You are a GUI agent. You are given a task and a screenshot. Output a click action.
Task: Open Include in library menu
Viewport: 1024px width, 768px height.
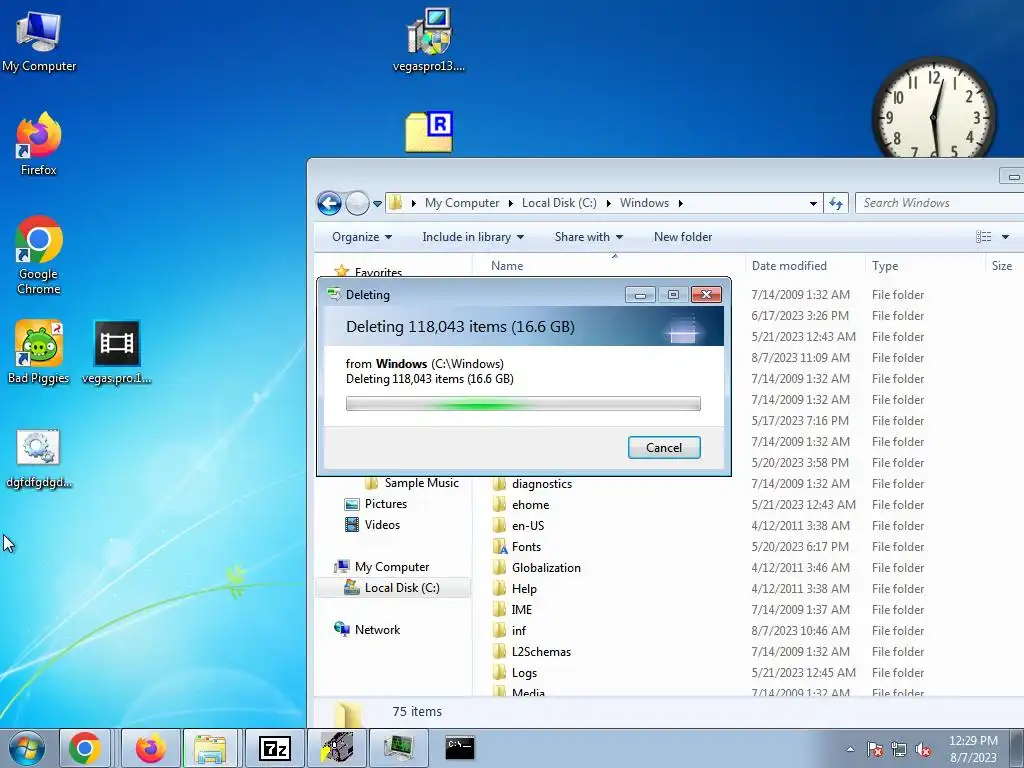point(473,237)
